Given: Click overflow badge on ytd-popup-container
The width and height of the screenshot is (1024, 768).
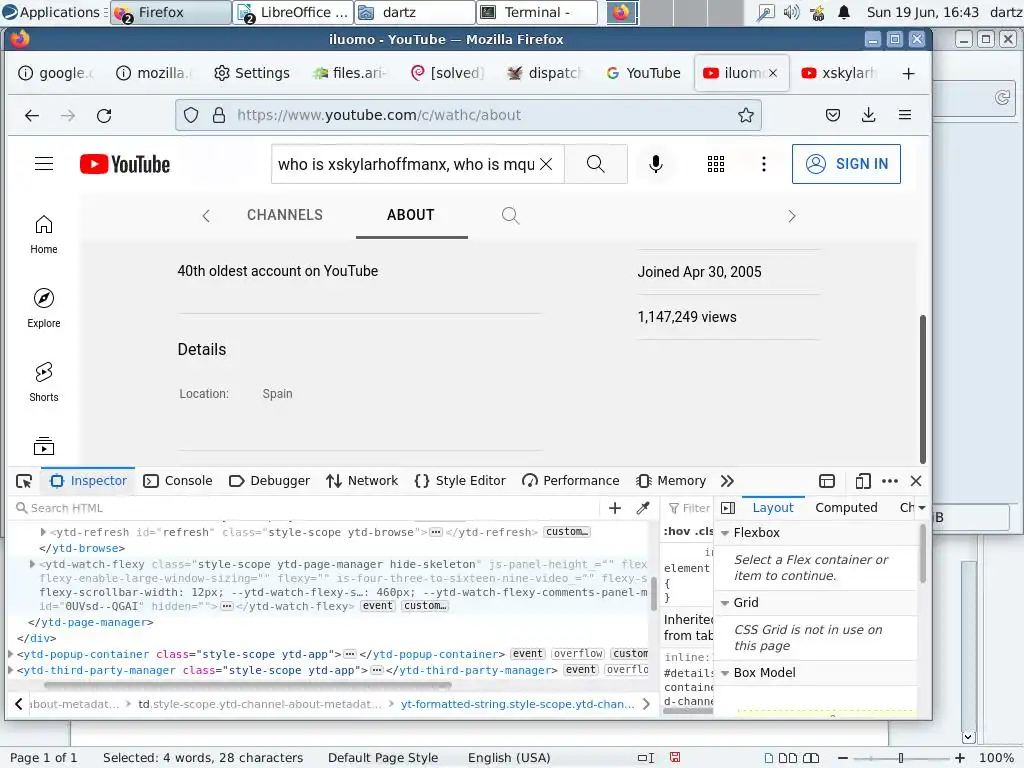Looking at the screenshot, I should (578, 654).
